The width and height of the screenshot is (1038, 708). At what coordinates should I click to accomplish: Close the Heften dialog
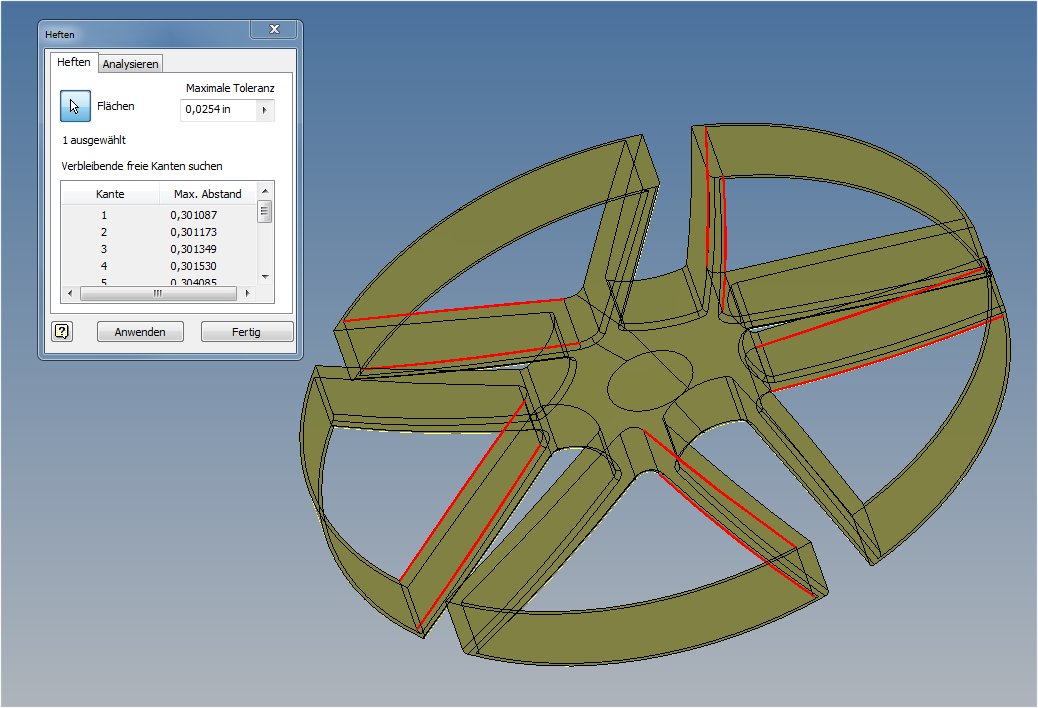pyautogui.click(x=275, y=29)
